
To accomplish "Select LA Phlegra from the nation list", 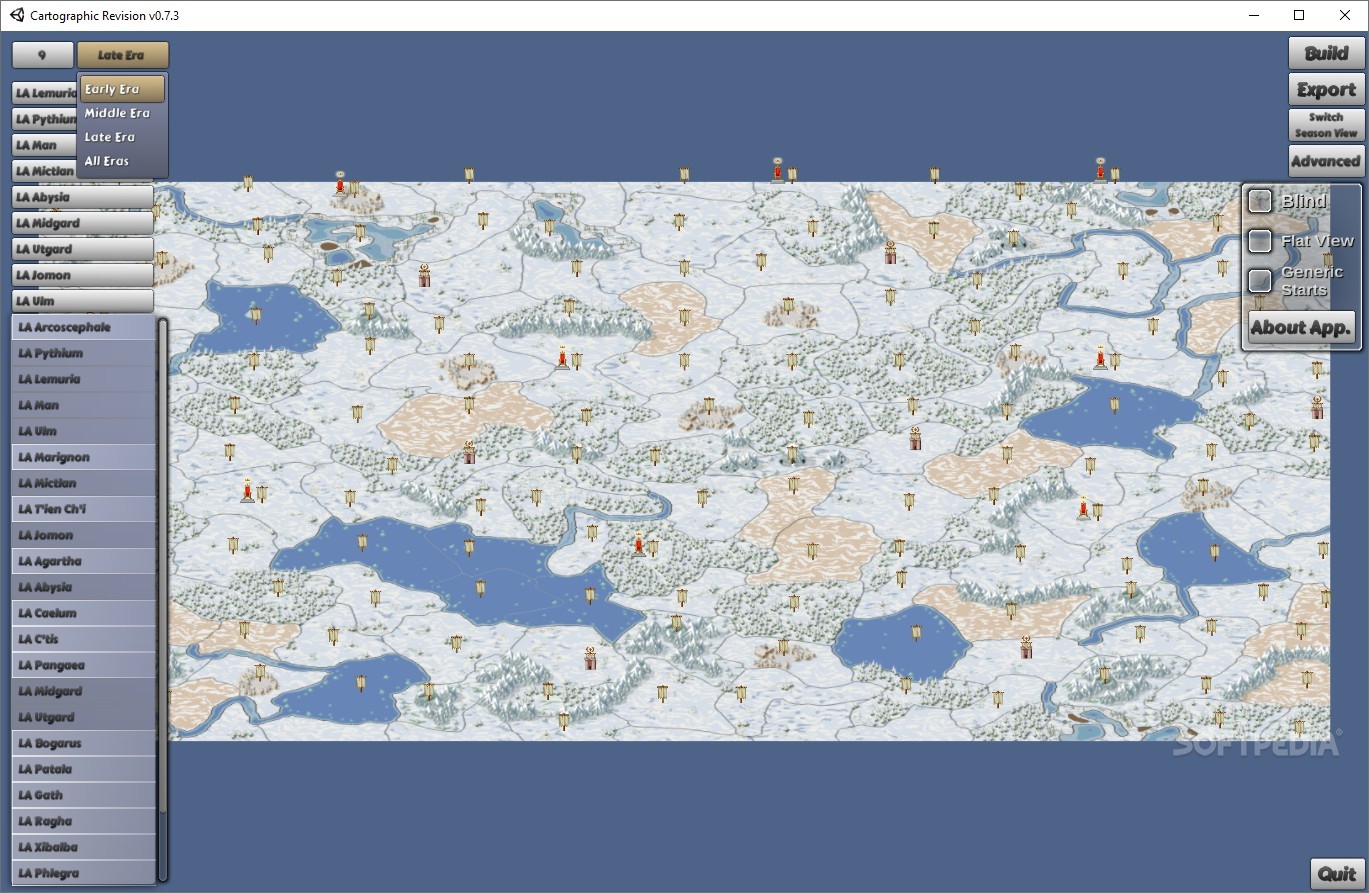I will 84,873.
